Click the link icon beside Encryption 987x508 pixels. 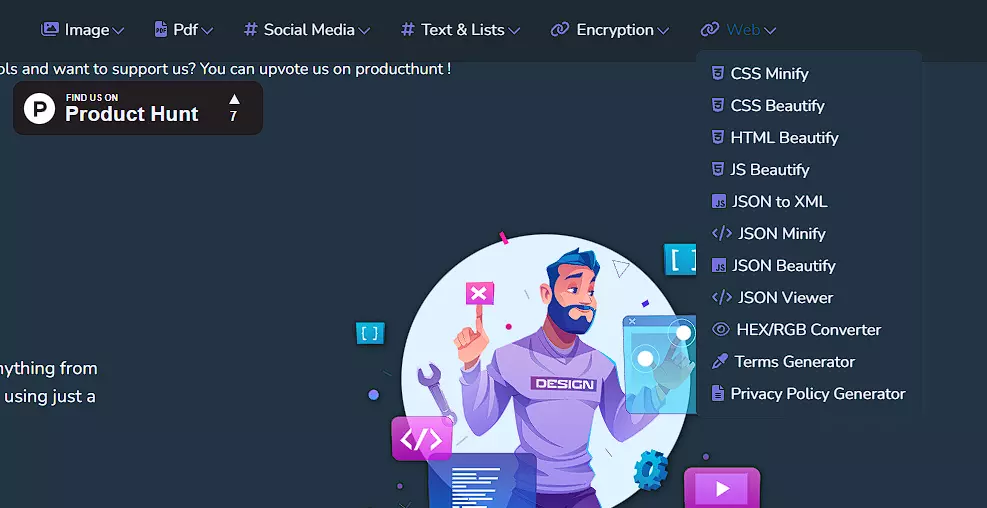pyautogui.click(x=560, y=30)
